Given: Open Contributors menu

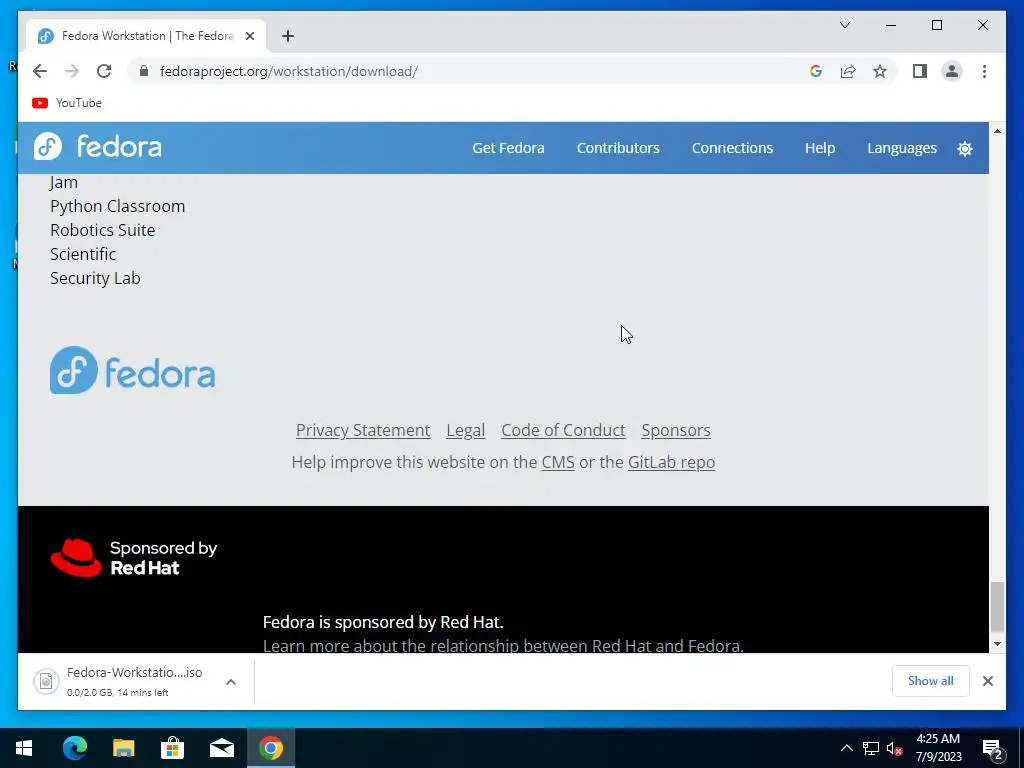Looking at the screenshot, I should 618,148.
